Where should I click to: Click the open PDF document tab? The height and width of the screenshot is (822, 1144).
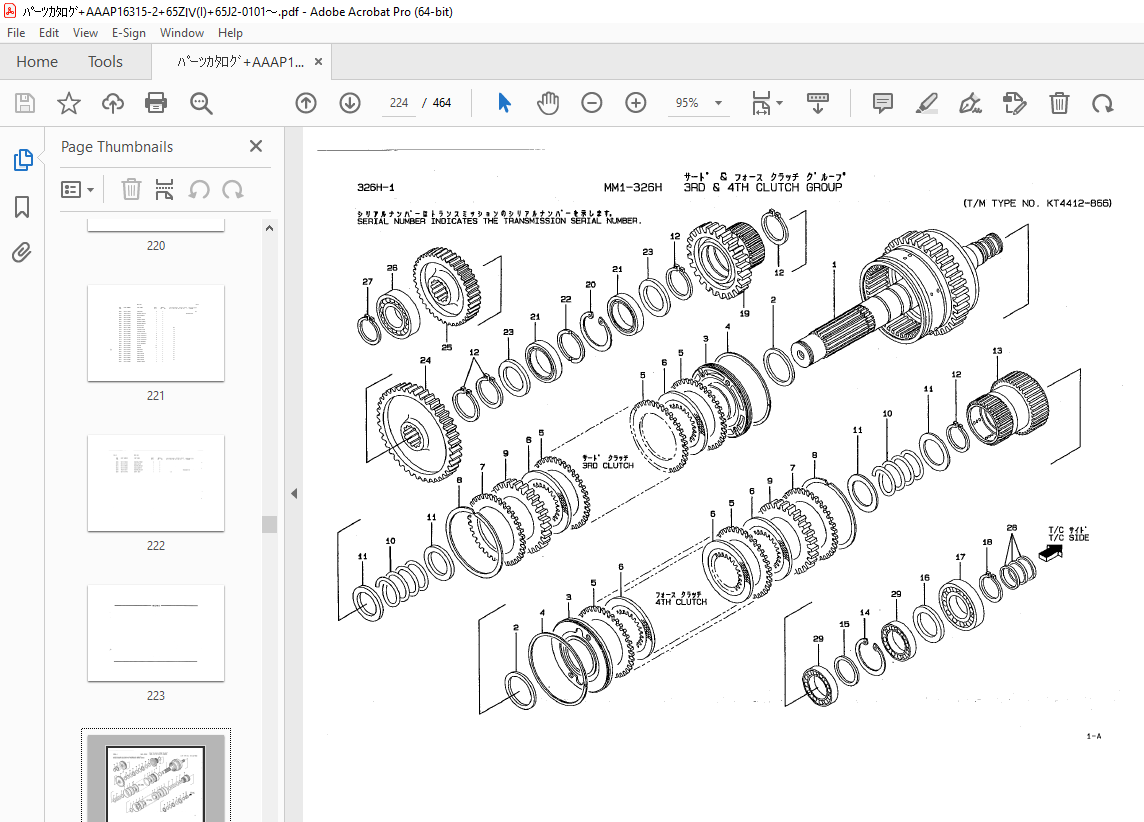pos(241,62)
